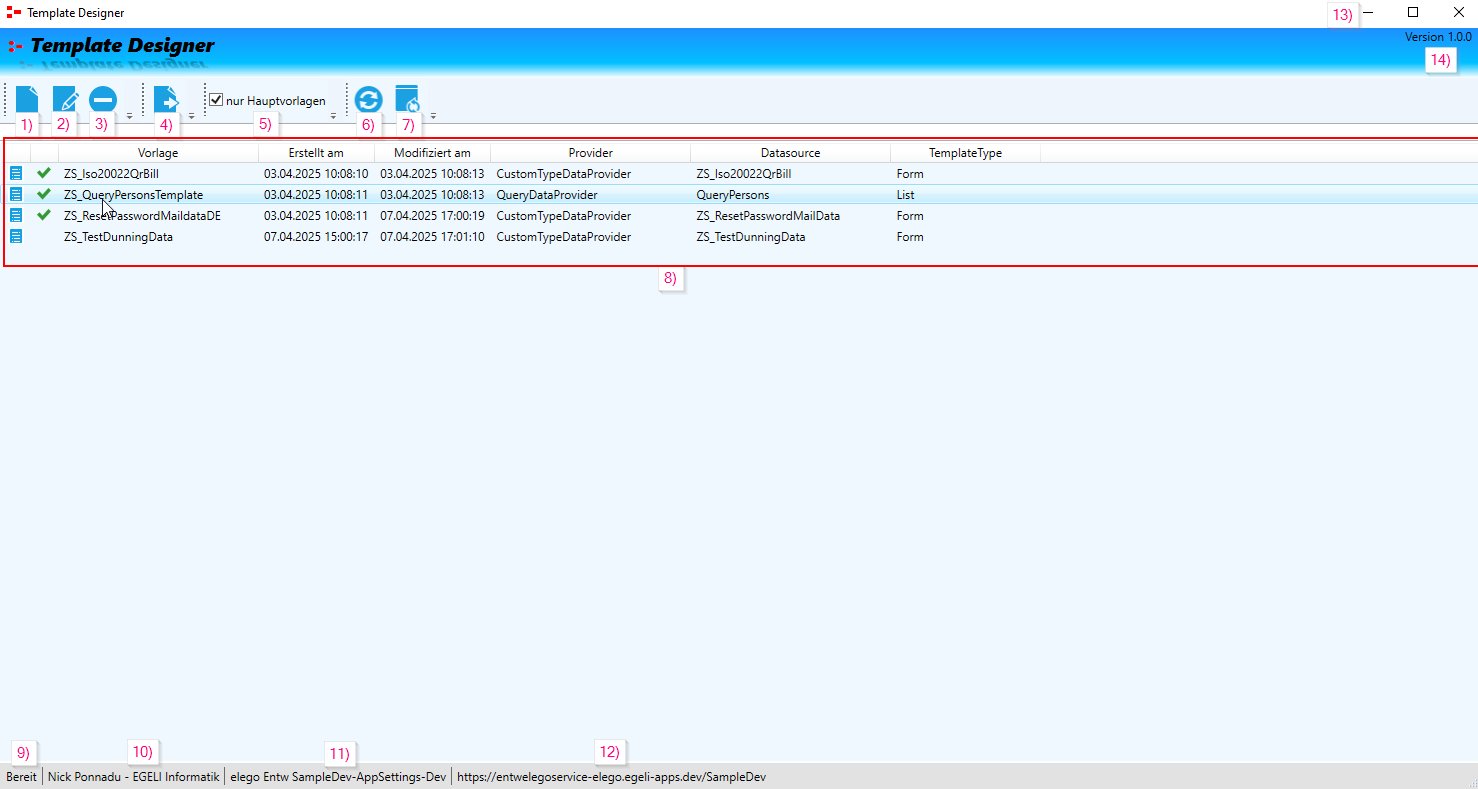The height and width of the screenshot is (789, 1478).
Task: Click the Template Designer icon in the title bar
Action: pos(14,13)
